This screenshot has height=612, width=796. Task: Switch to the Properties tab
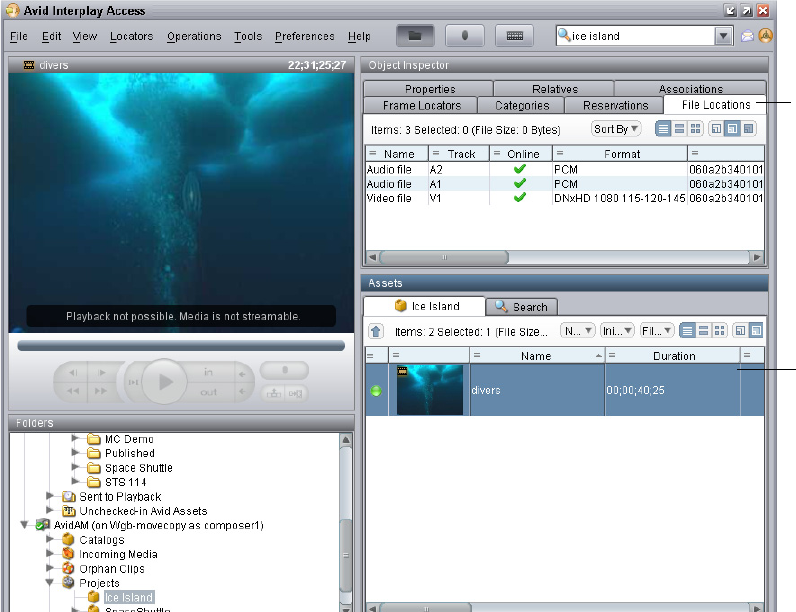[x=429, y=88]
